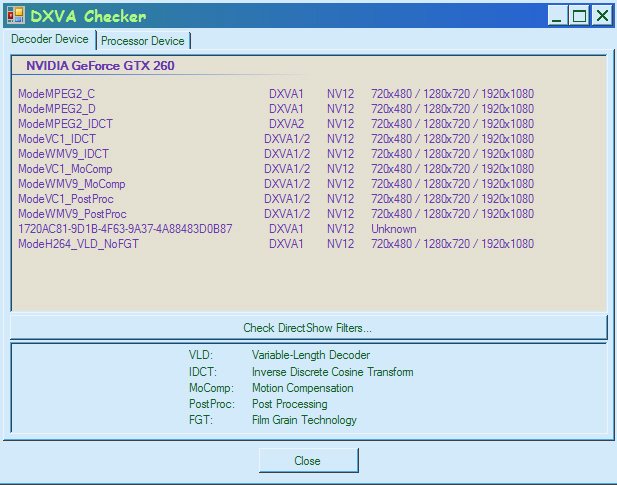This screenshot has width=617, height=485.
Task: Click the Film Grain Technology description
Action: [304, 420]
